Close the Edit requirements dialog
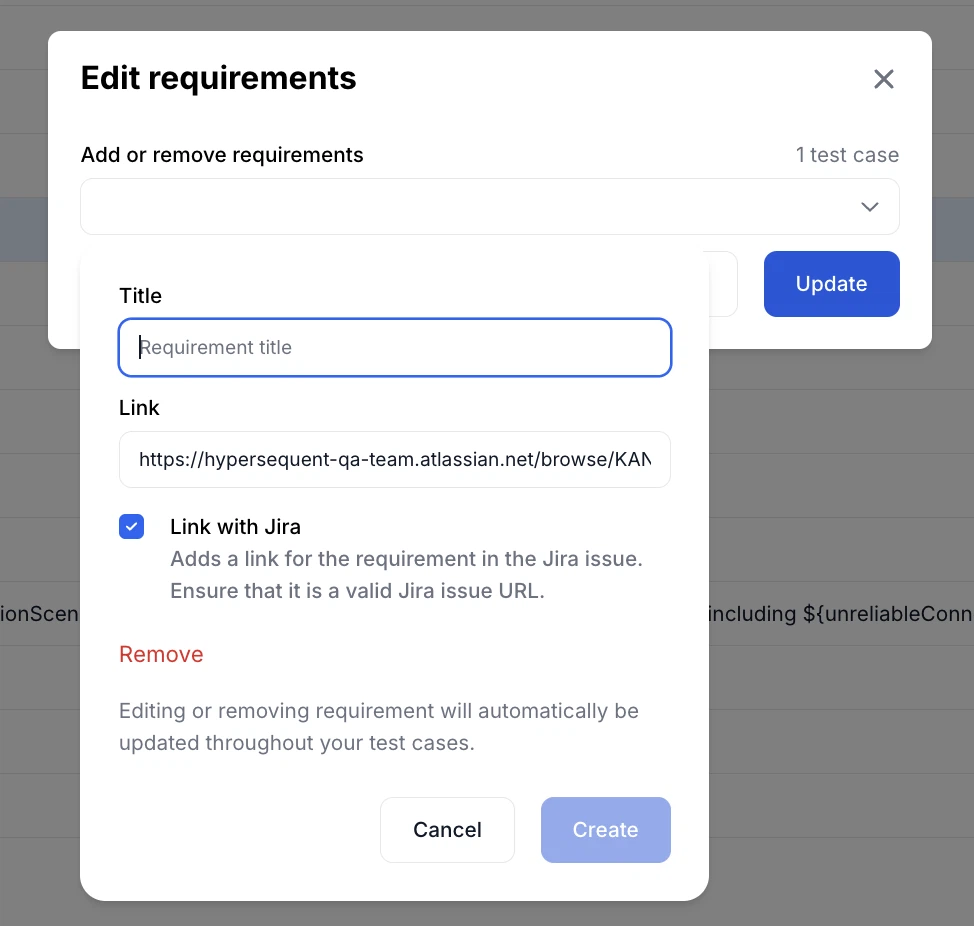Image resolution: width=974 pixels, height=926 pixels. [x=883, y=79]
